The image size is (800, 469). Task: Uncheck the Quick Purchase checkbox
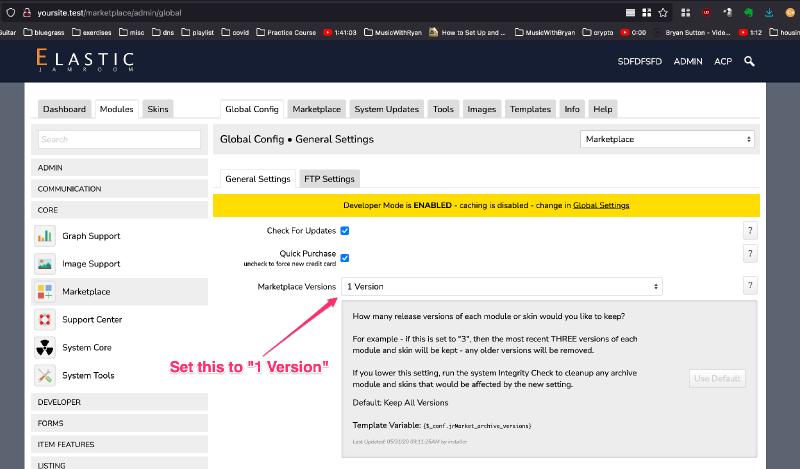click(x=345, y=258)
